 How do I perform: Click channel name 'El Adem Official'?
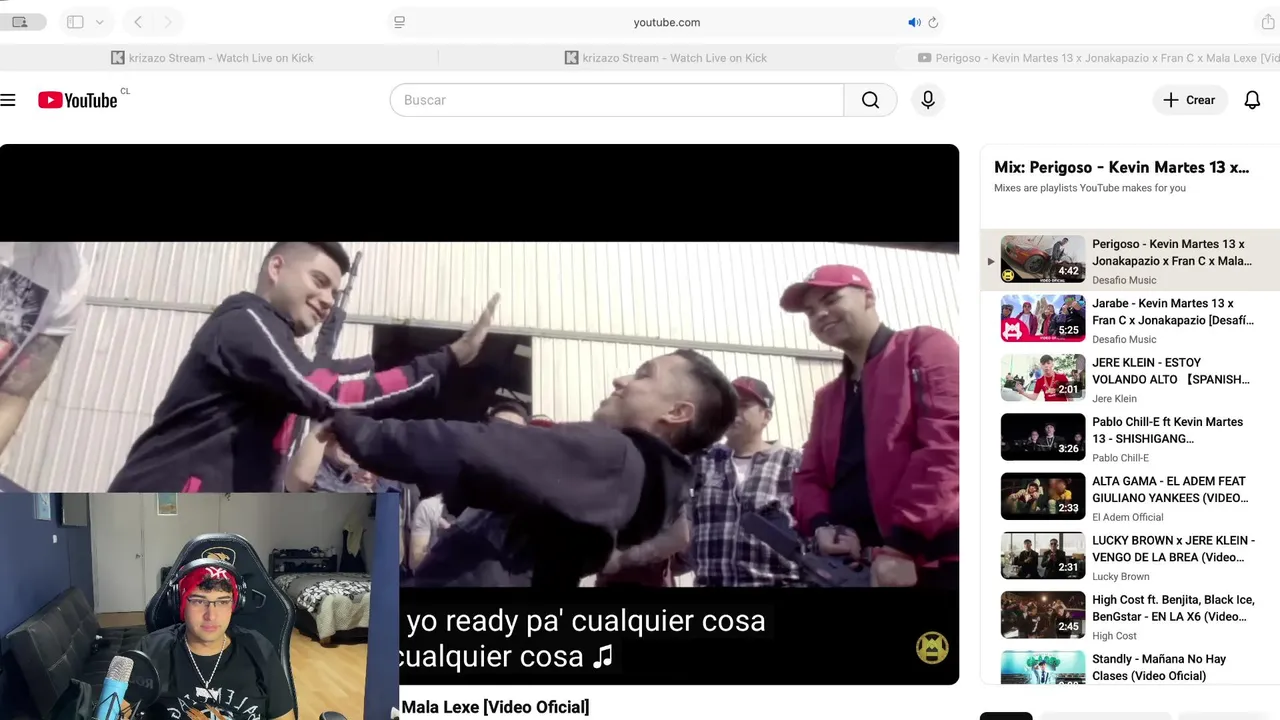tap(1127, 517)
